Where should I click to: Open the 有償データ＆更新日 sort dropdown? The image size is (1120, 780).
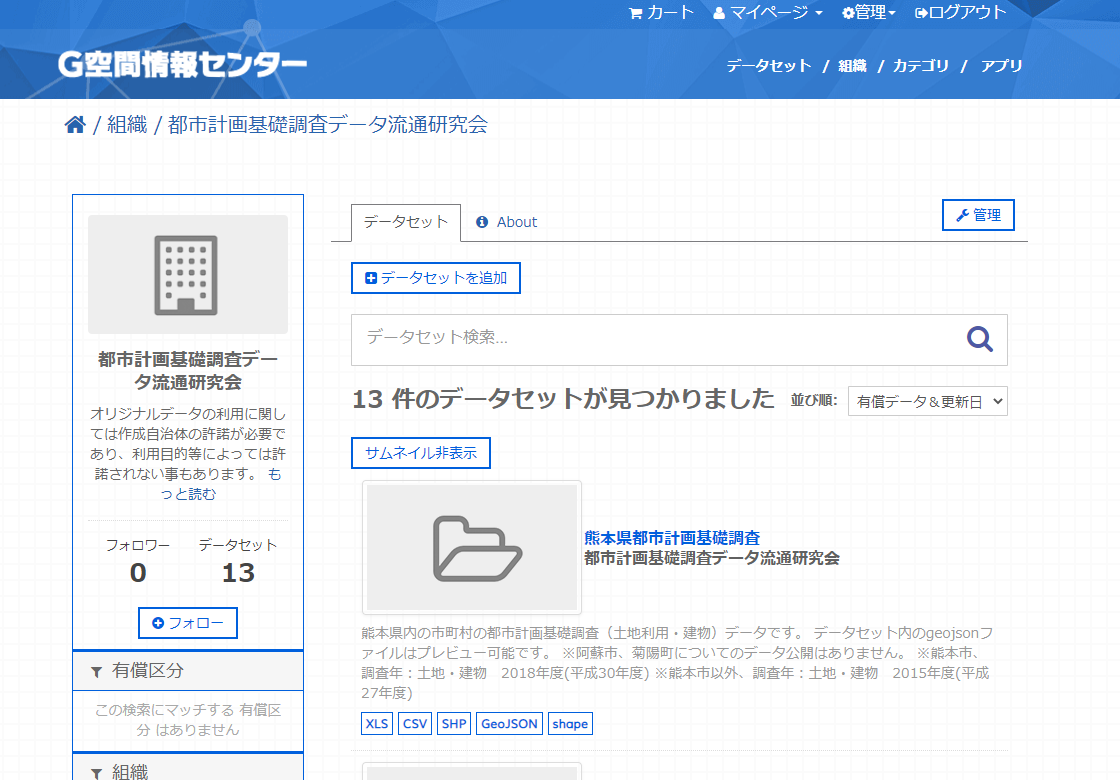927,400
